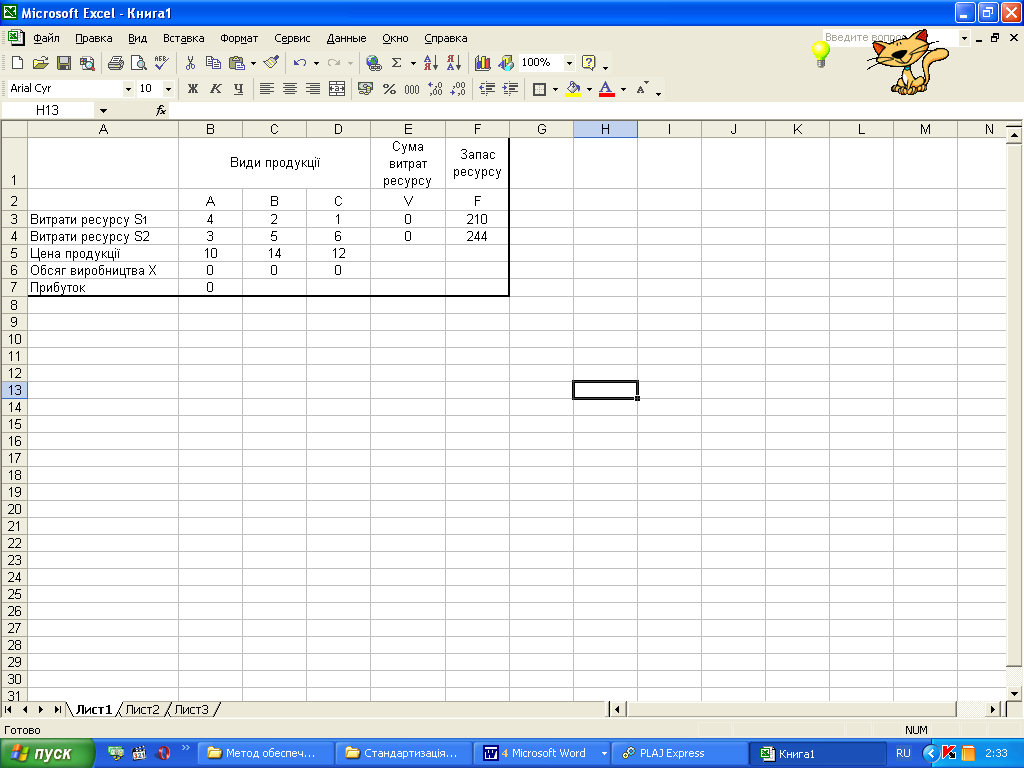Viewport: 1024px width, 768px height.
Task: Paste from clipboard icon
Action: coord(236,63)
